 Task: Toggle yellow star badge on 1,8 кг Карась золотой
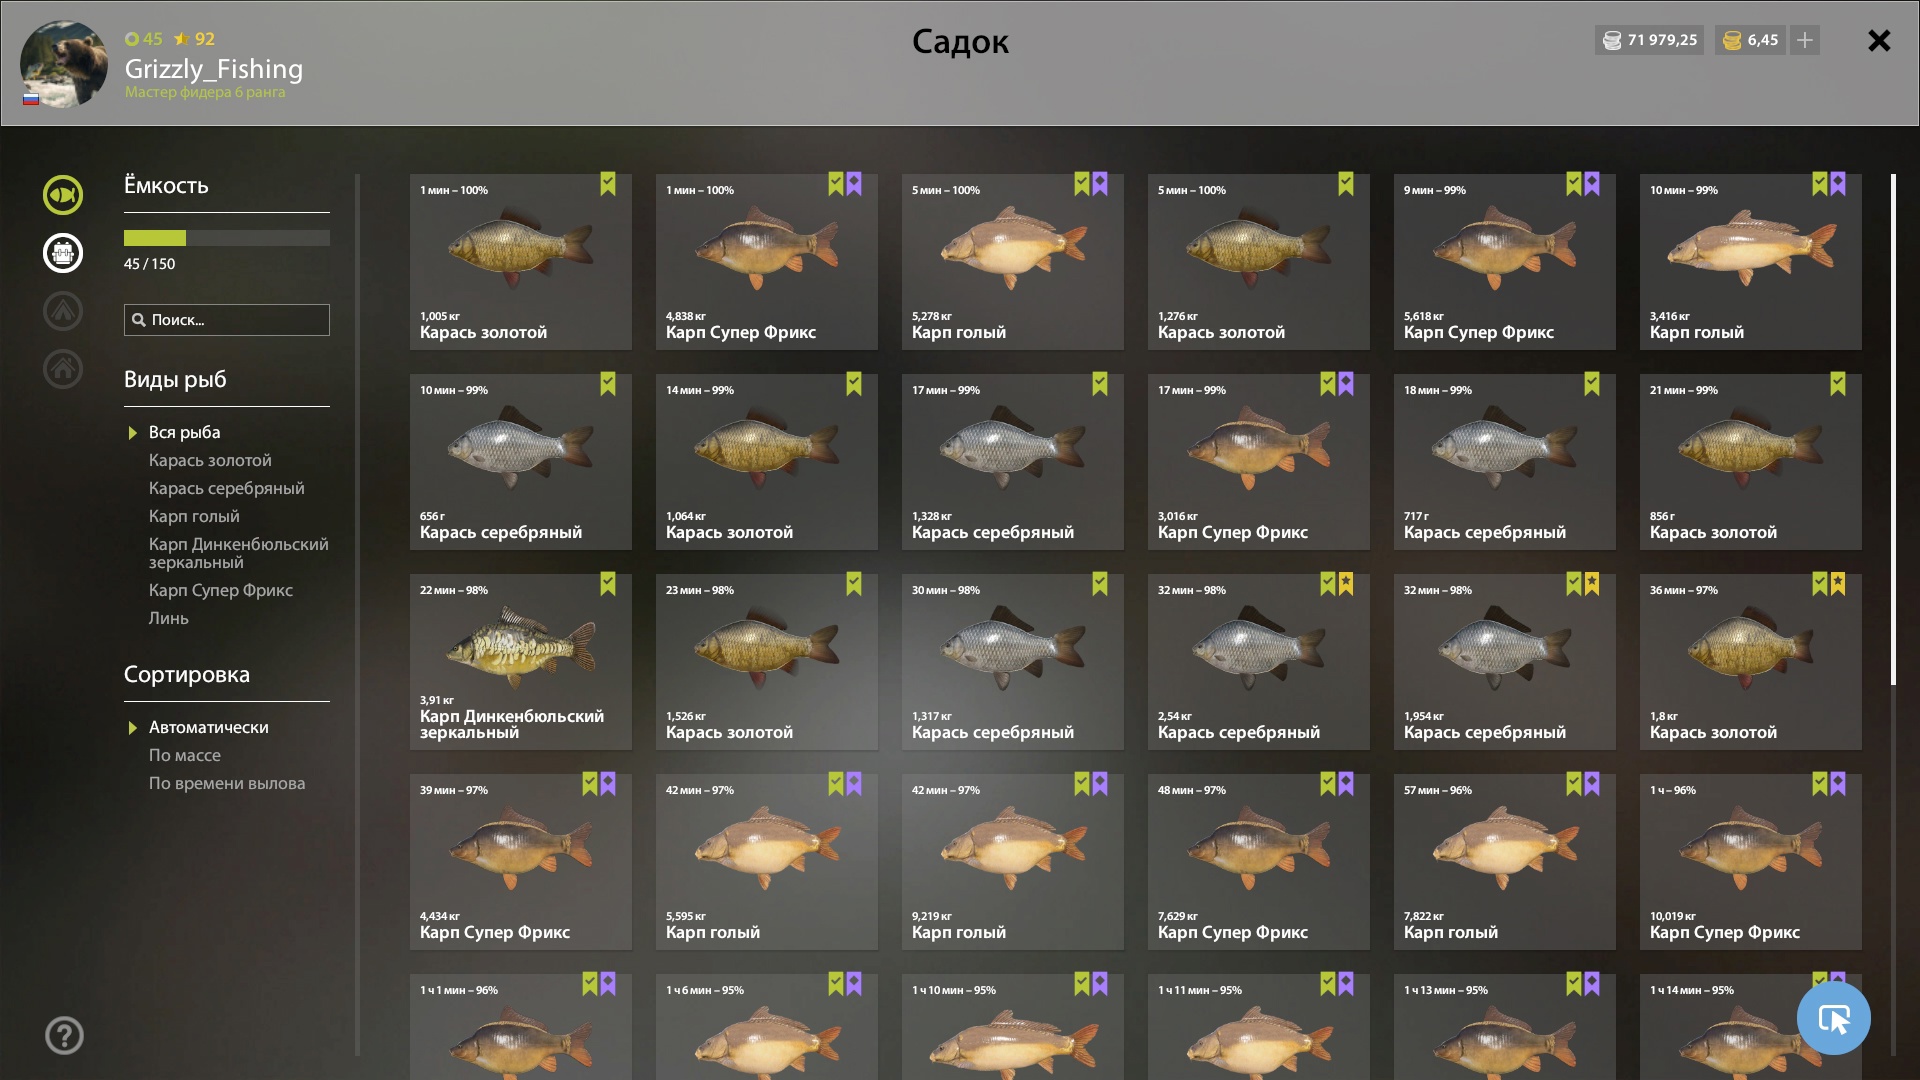[x=1838, y=584]
